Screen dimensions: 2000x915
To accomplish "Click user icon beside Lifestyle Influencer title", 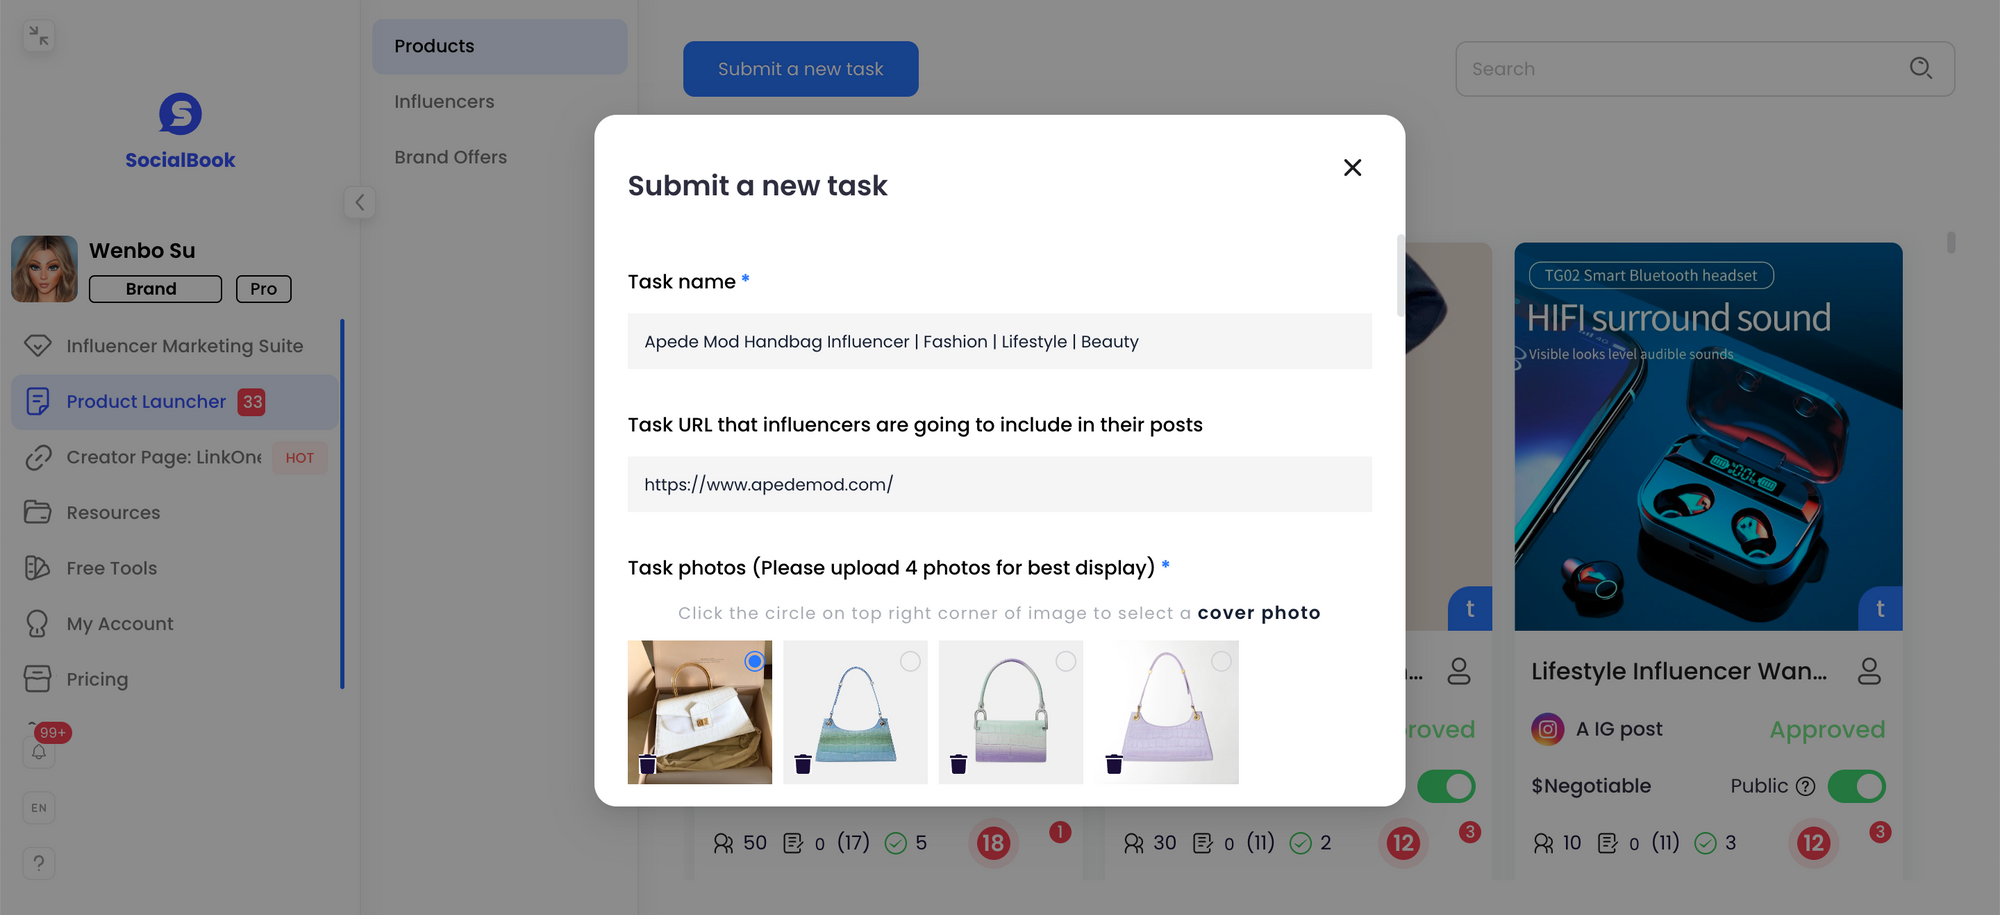I will [1869, 671].
